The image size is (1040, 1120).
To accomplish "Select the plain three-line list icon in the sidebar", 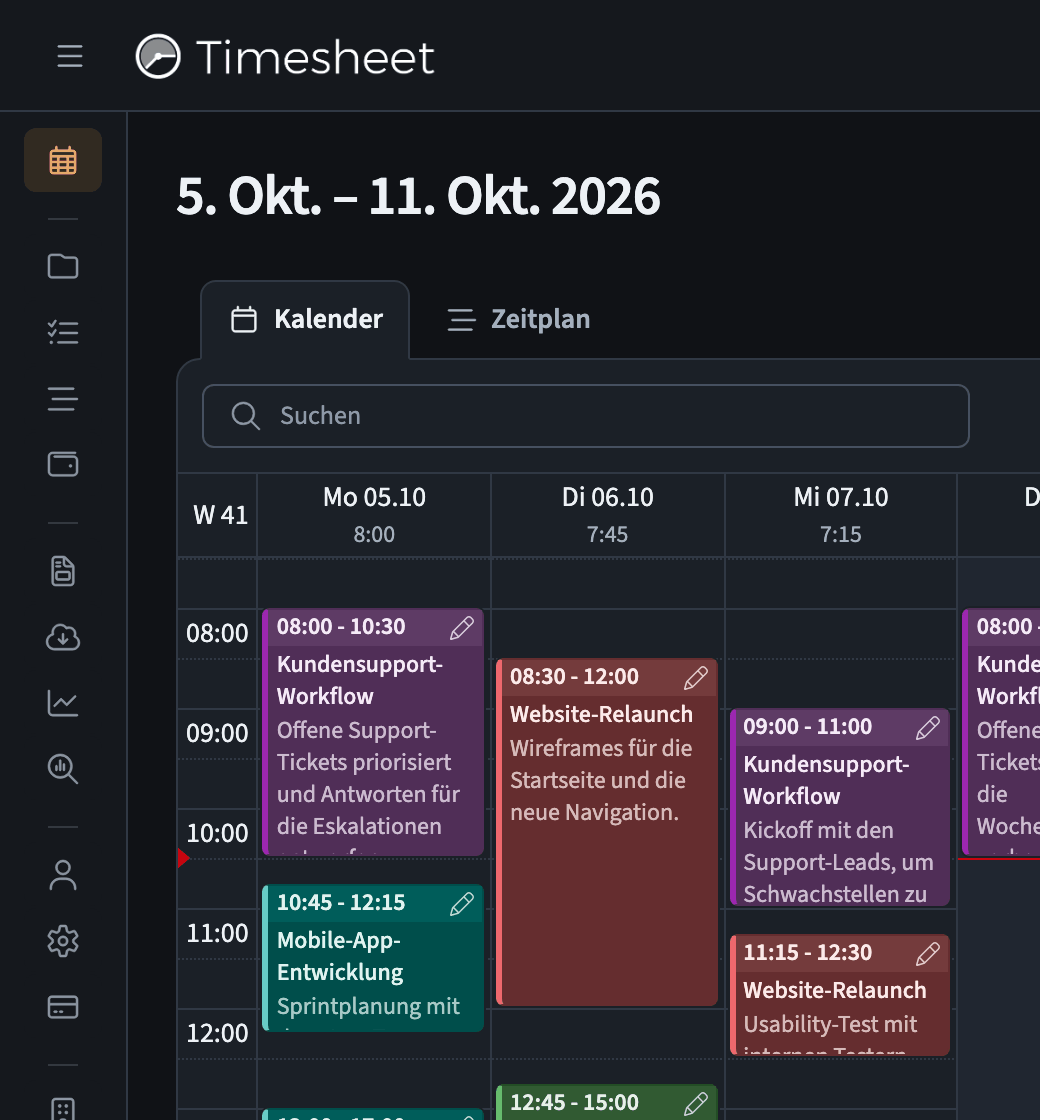I will tap(63, 399).
